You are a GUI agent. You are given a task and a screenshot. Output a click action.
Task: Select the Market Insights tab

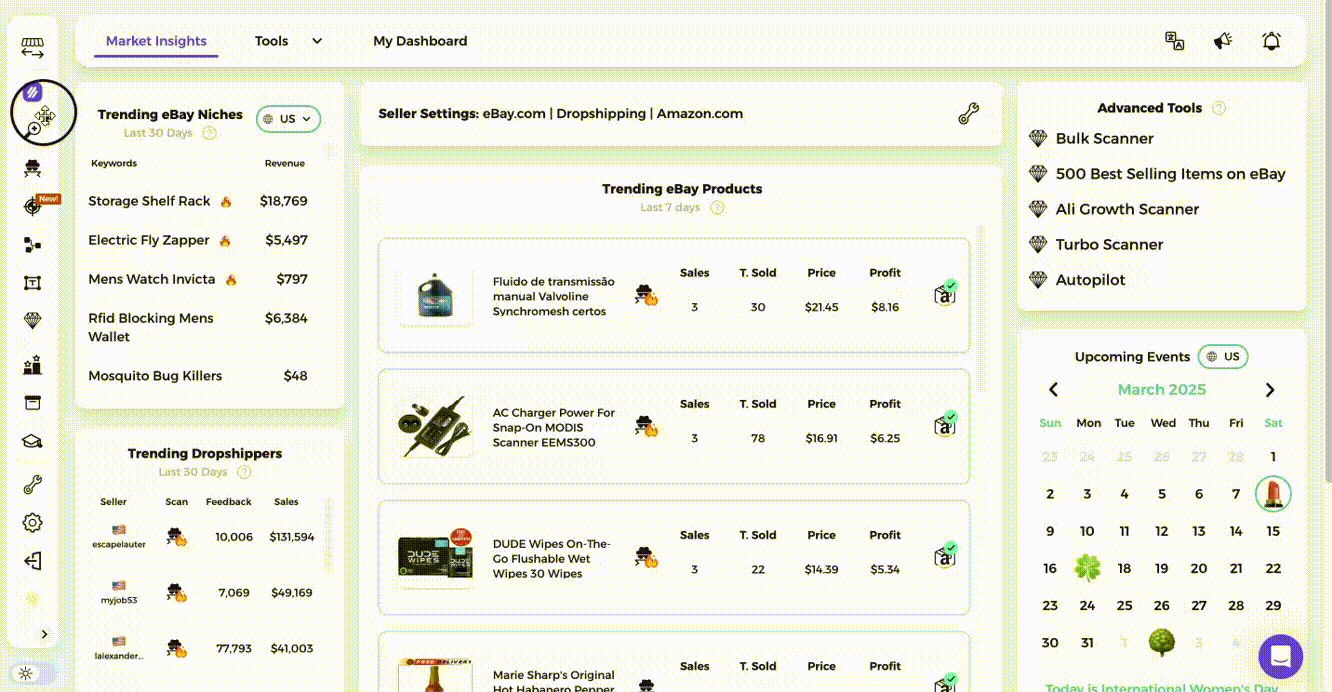coord(156,41)
